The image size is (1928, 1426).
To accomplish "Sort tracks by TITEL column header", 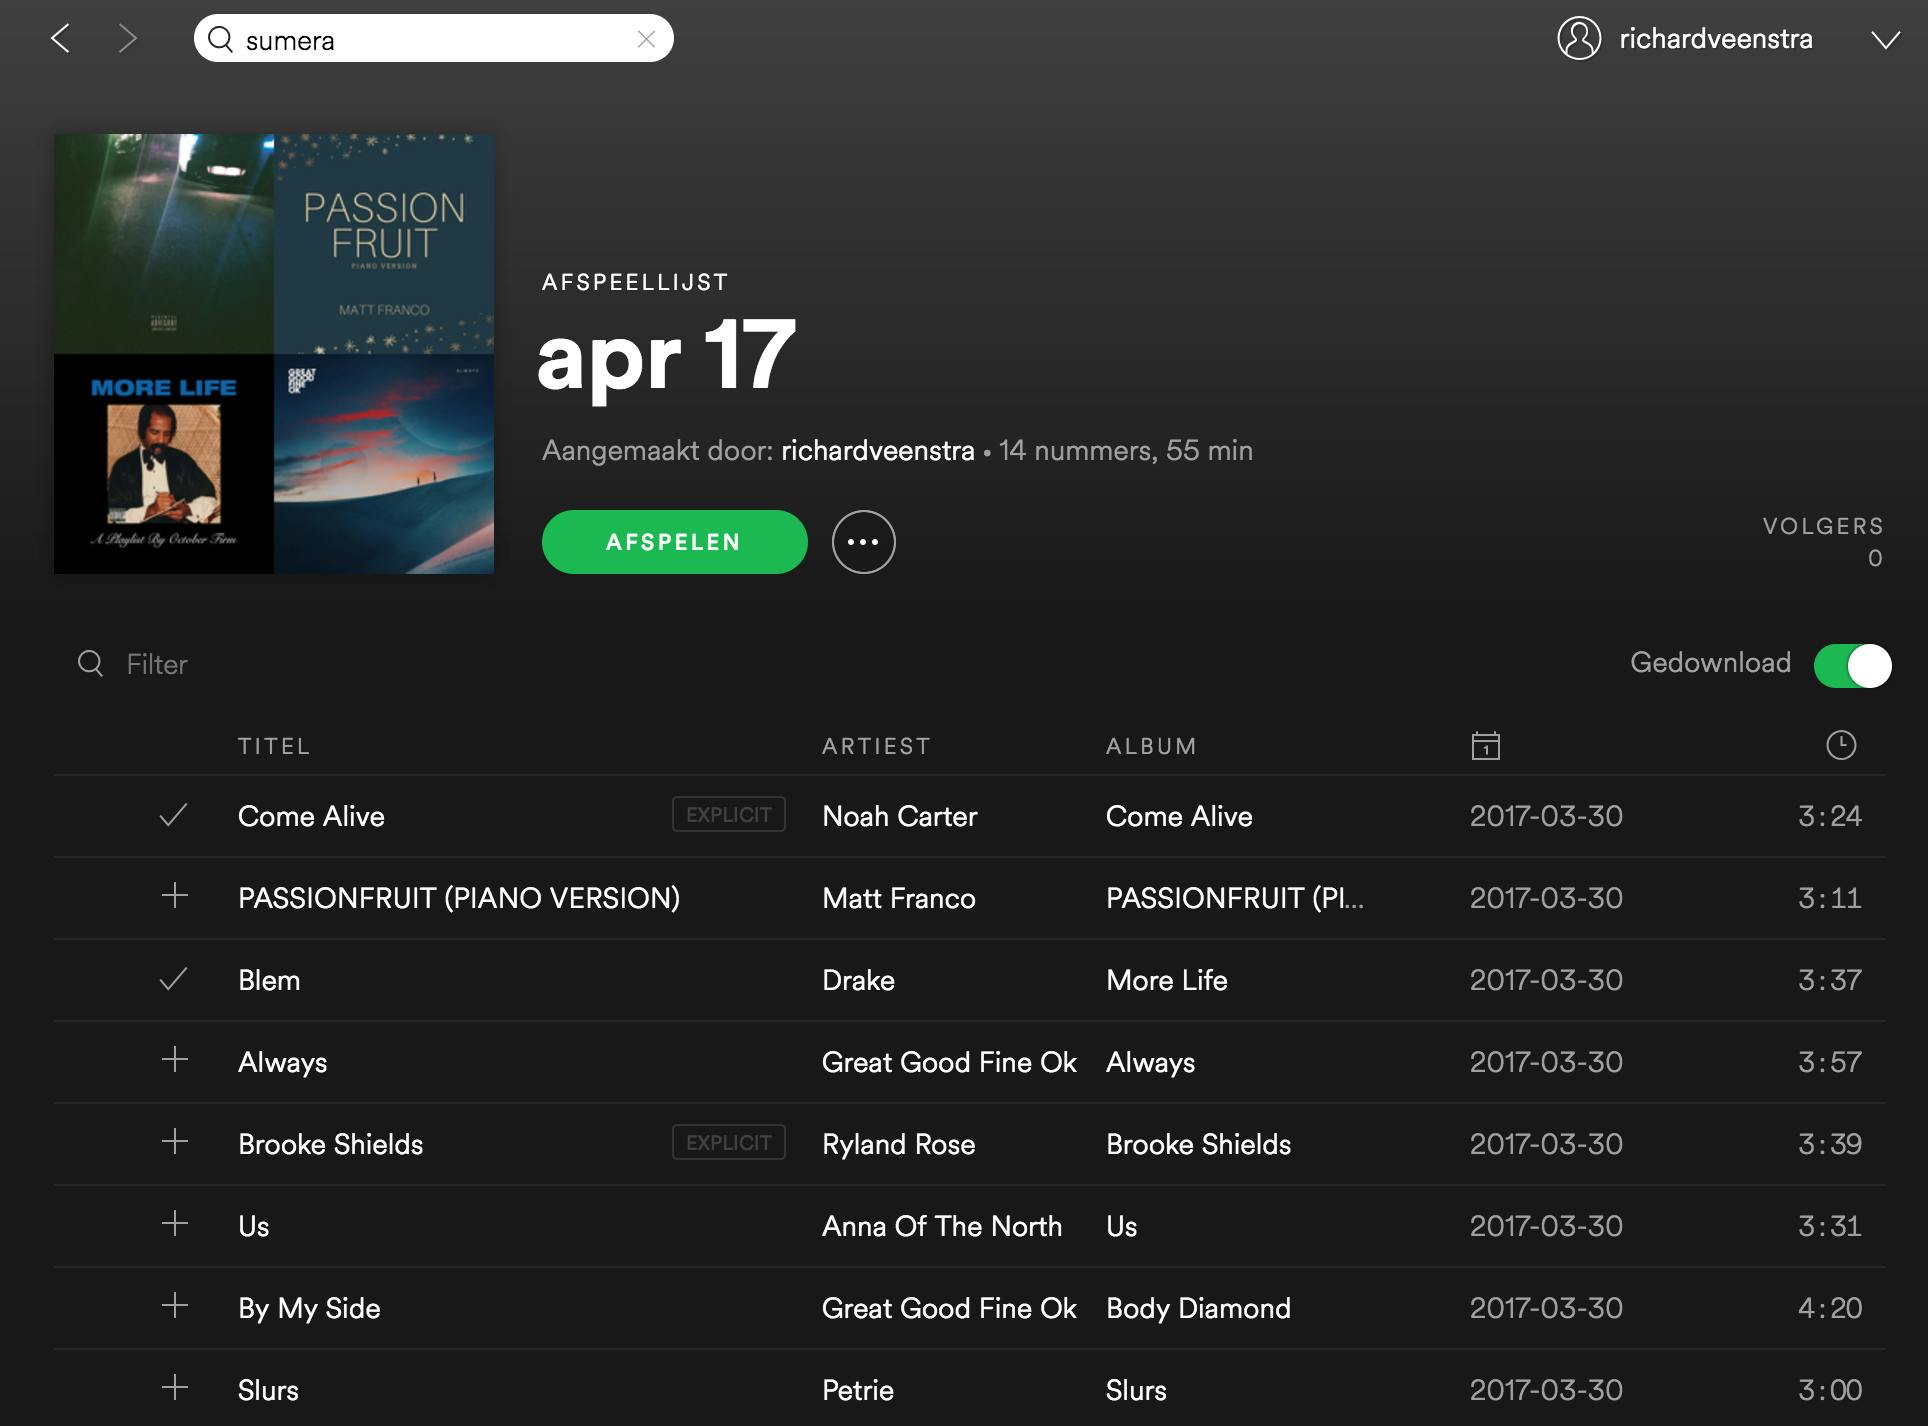I will (274, 746).
